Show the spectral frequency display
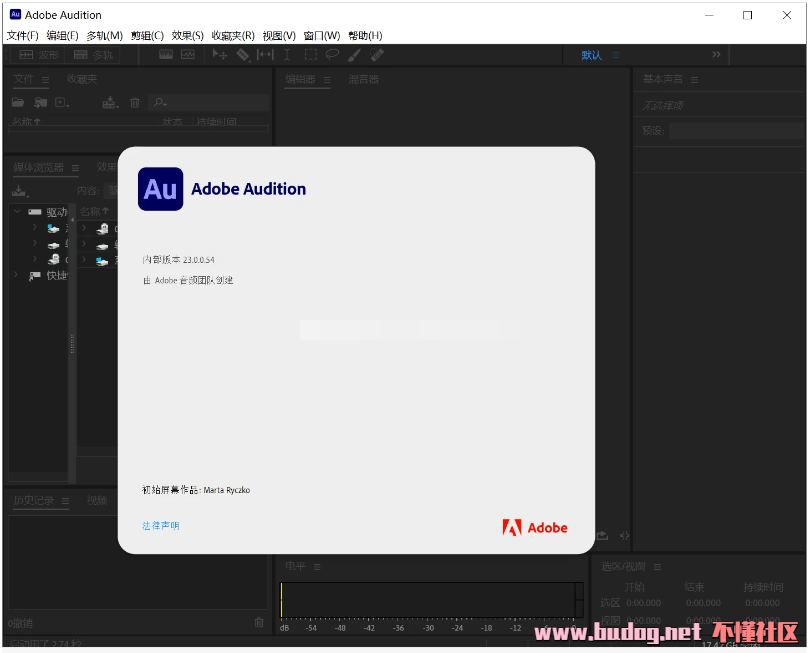Screen dimensions: 808x653 pos(166,55)
